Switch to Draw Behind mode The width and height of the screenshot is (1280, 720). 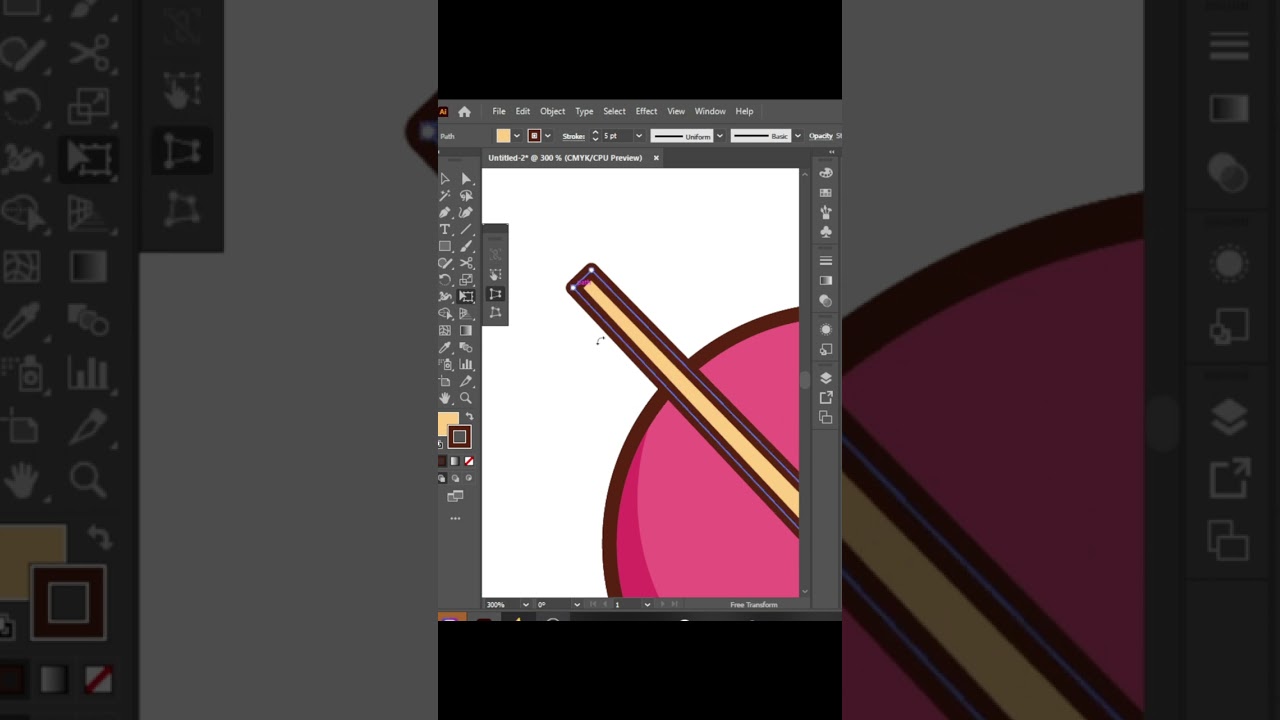tap(455, 478)
